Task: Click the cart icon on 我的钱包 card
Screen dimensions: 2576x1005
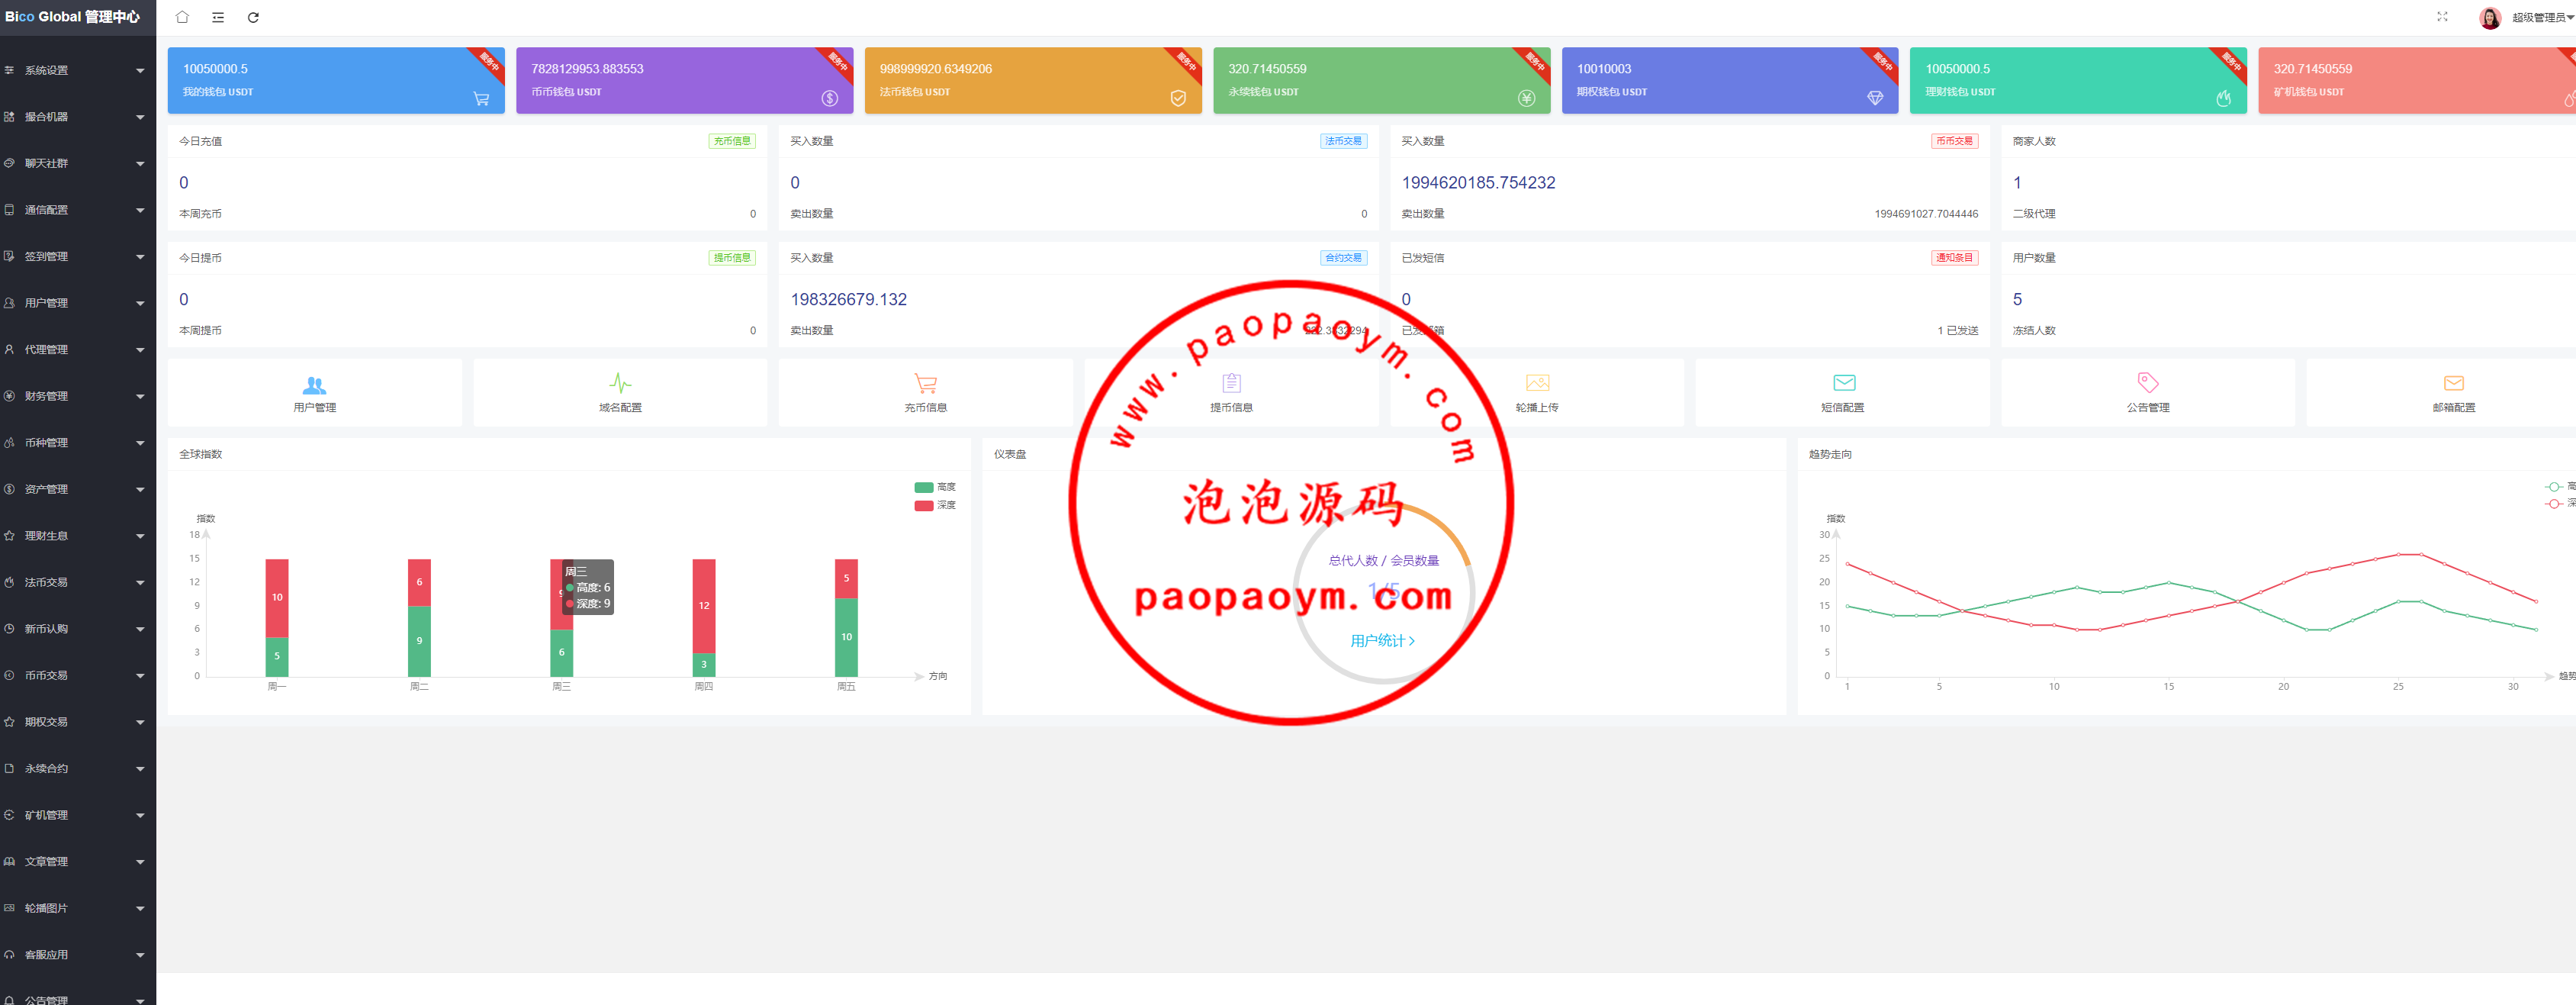Action: [481, 98]
